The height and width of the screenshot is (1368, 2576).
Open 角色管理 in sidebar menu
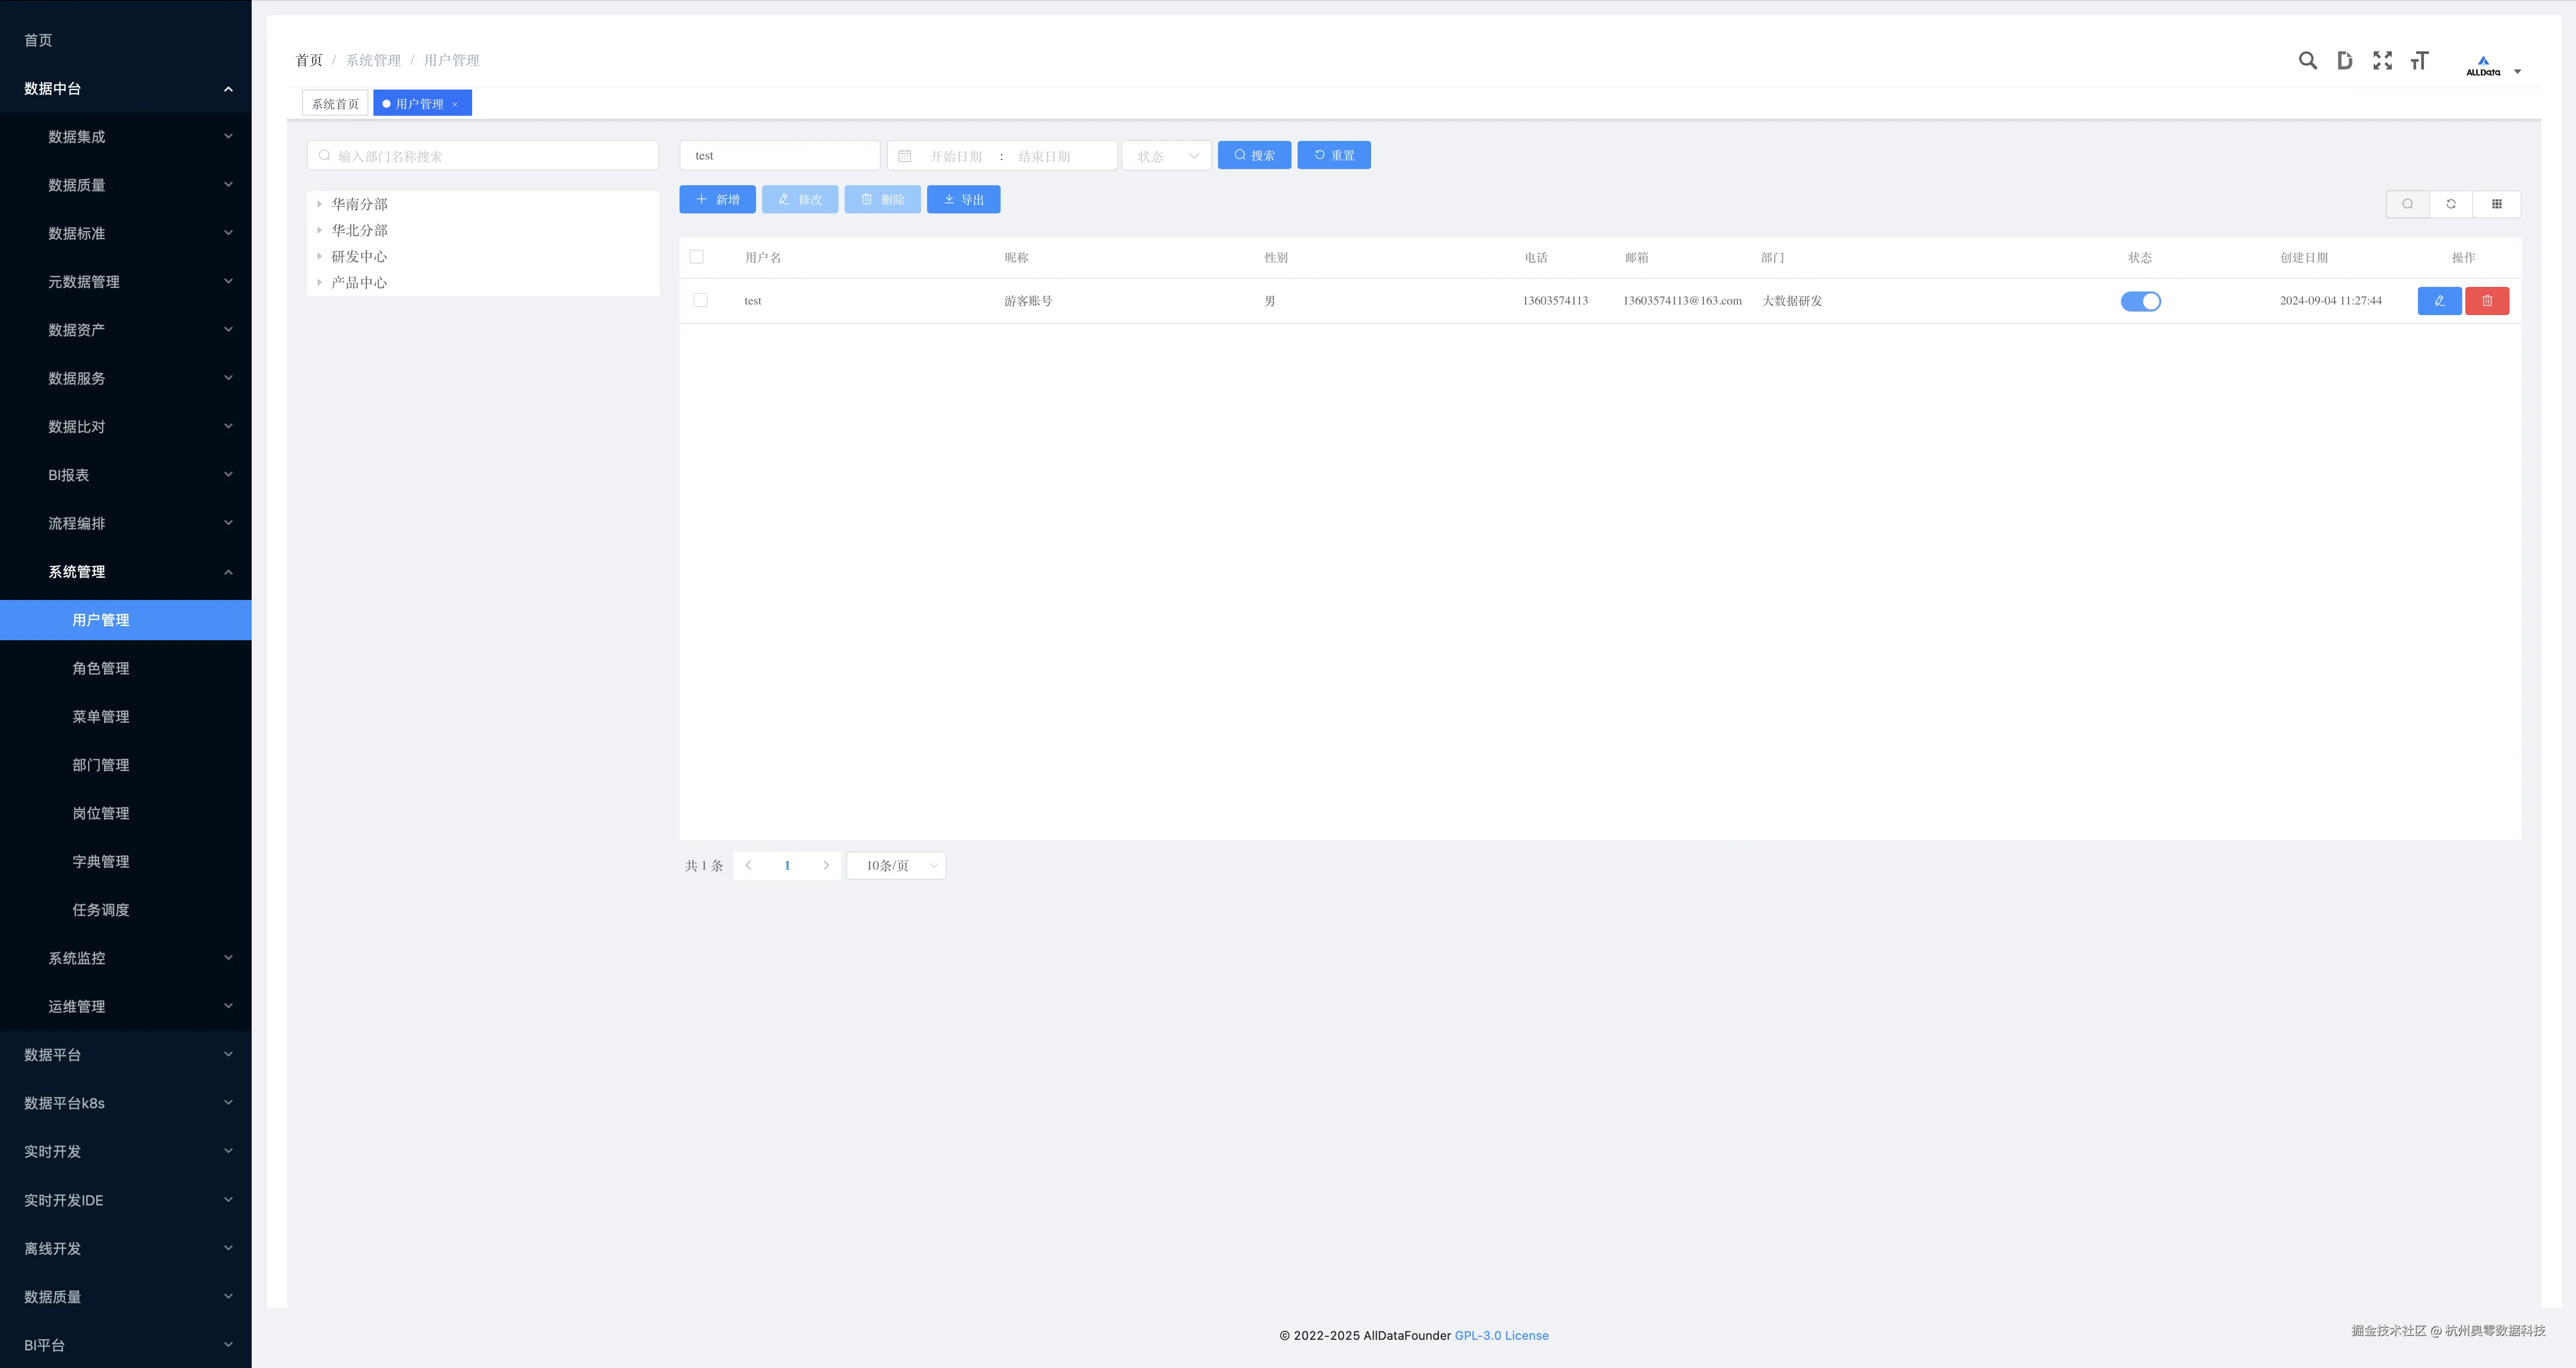click(x=101, y=668)
